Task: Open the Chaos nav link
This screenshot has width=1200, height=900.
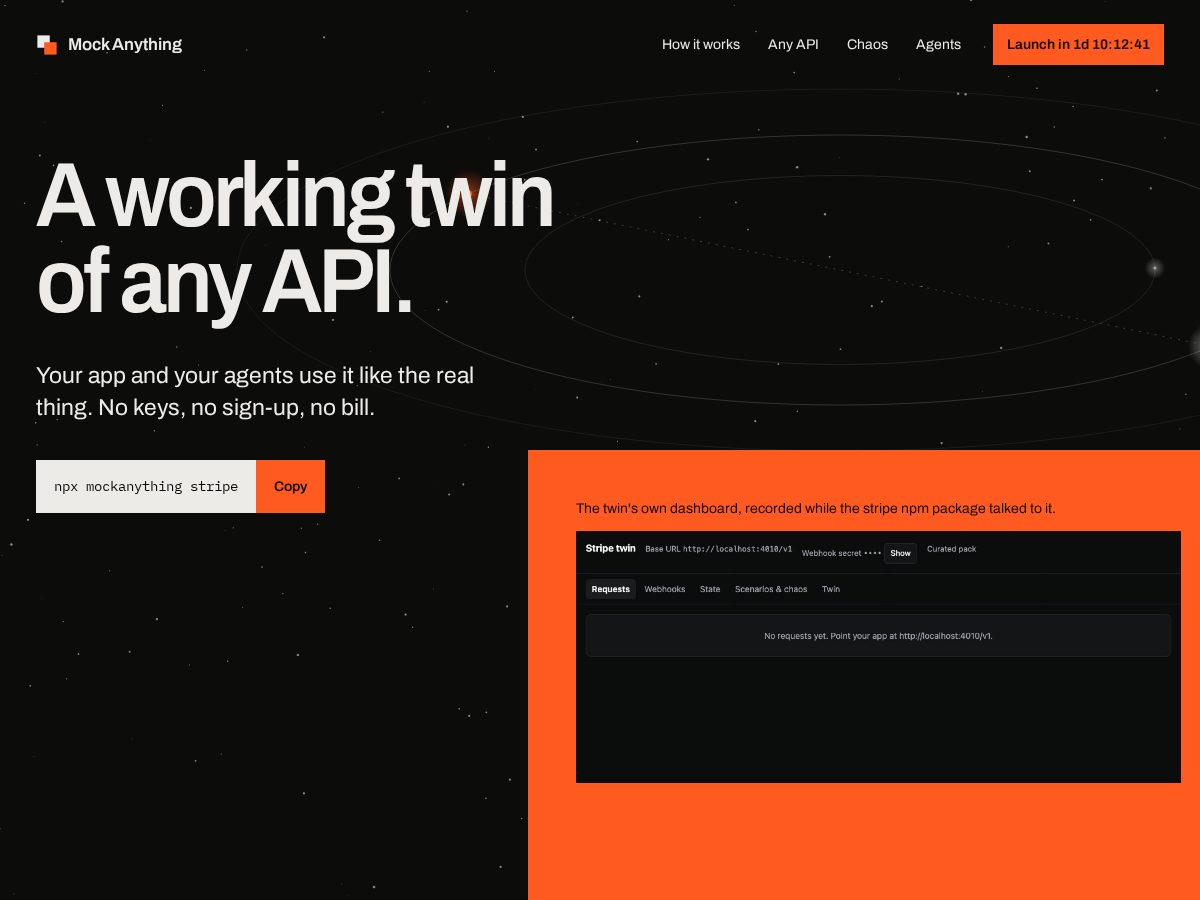Action: [x=867, y=44]
